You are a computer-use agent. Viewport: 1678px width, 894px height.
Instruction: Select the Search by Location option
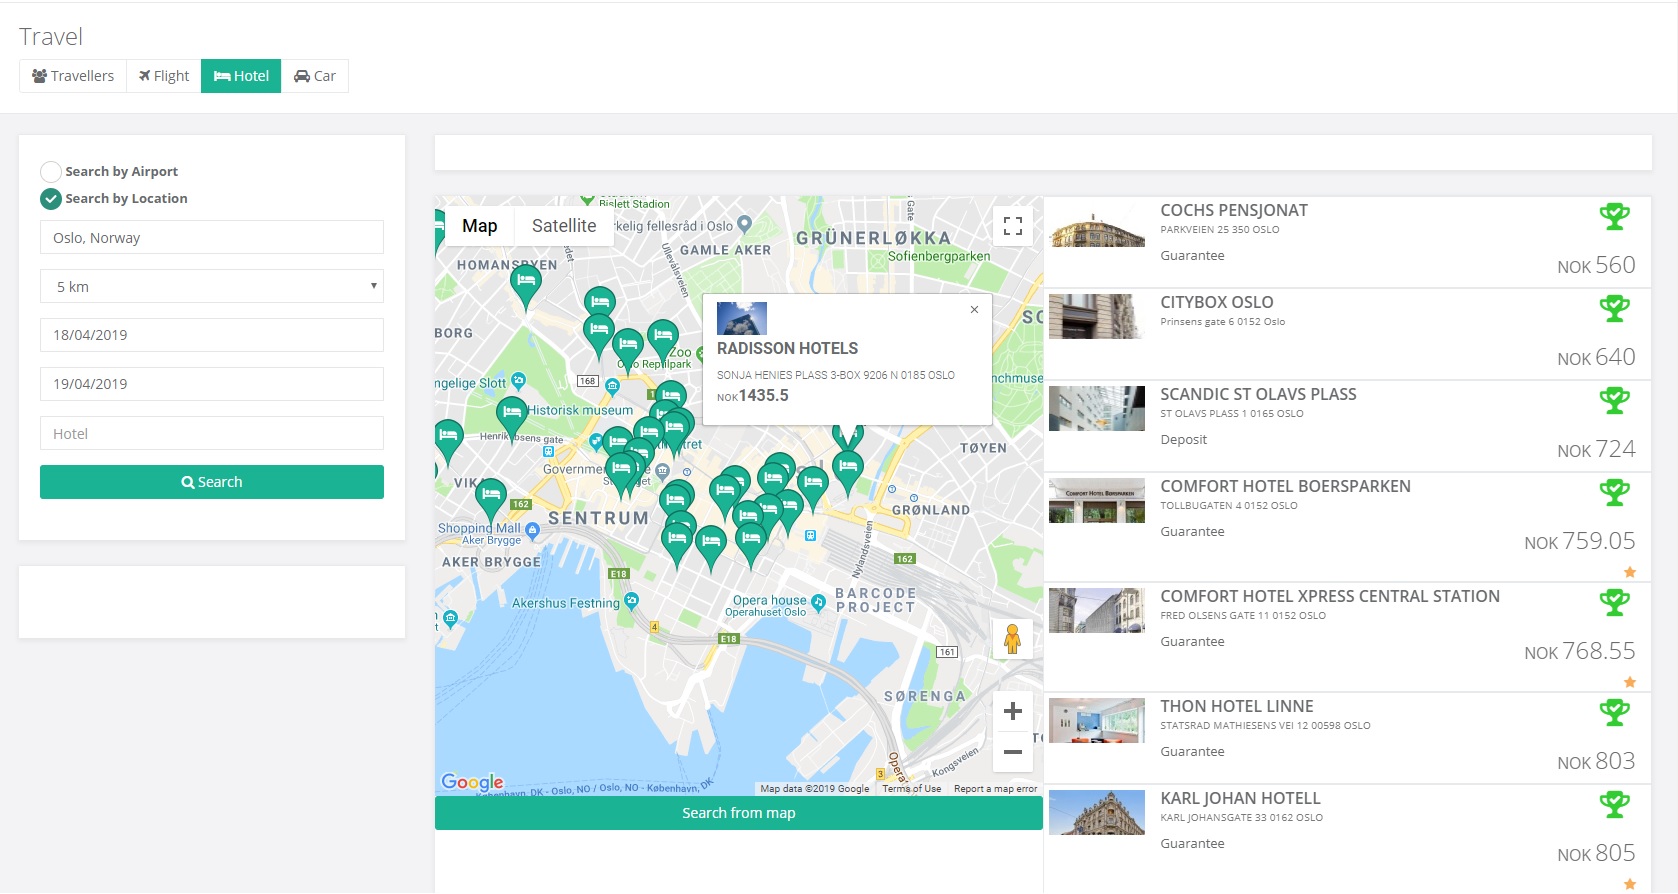[51, 199]
